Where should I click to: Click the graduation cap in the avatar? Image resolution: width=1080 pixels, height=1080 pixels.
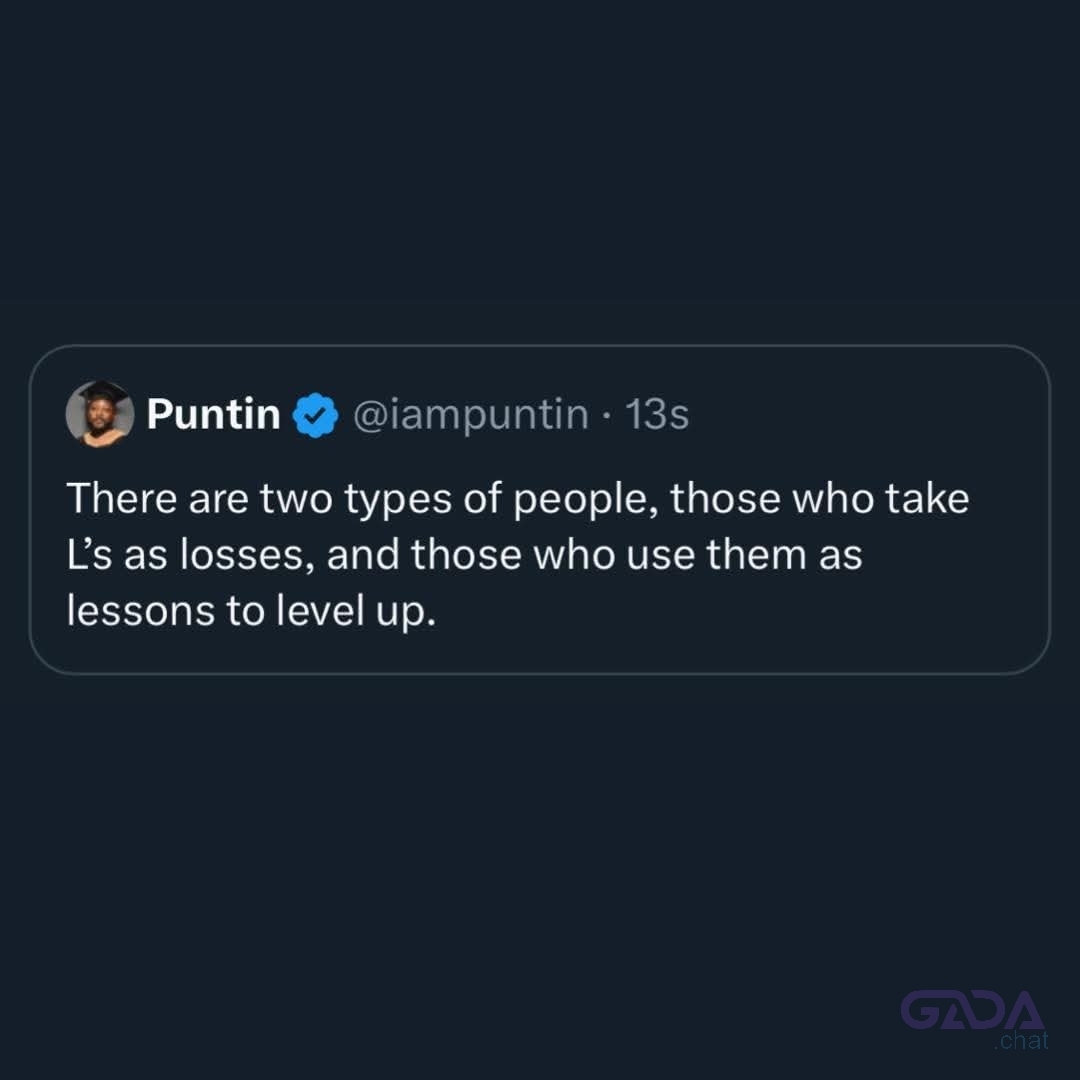click(103, 393)
